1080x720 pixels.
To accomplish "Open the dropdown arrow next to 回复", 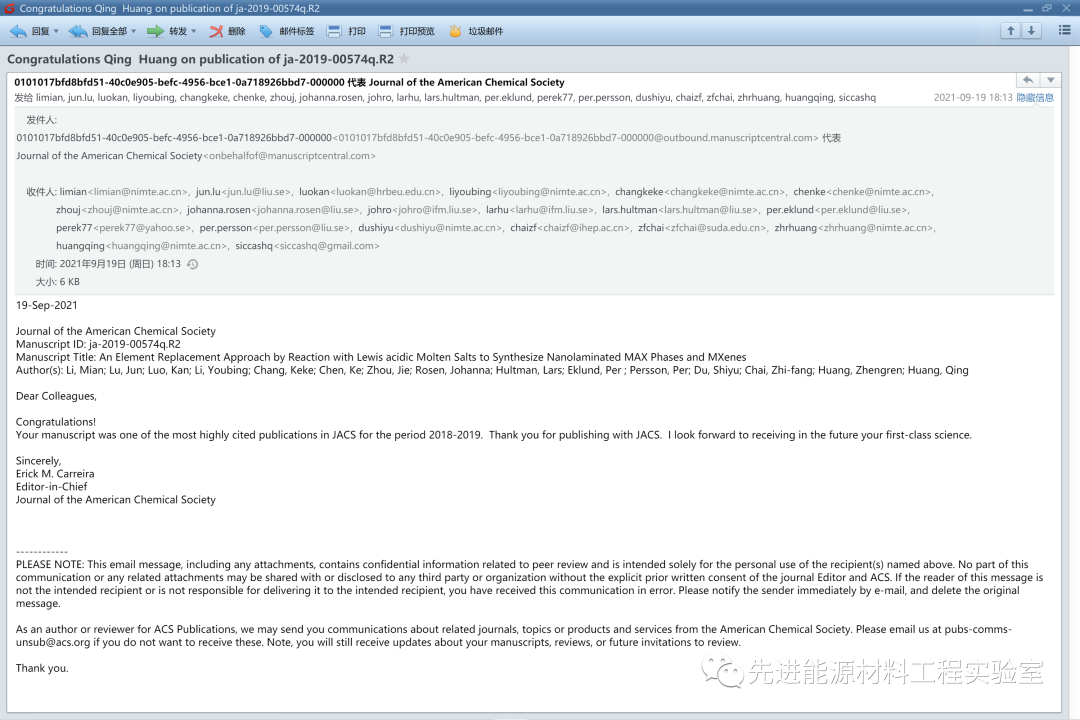I will (56, 31).
